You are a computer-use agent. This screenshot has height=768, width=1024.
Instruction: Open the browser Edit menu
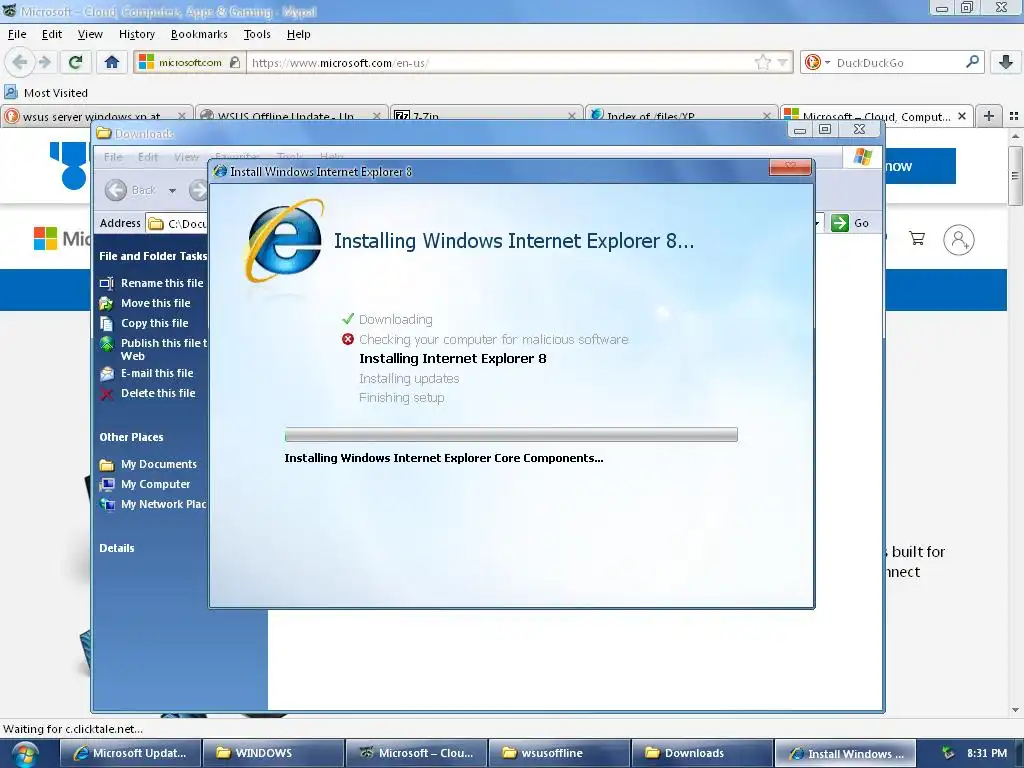pyautogui.click(x=52, y=34)
